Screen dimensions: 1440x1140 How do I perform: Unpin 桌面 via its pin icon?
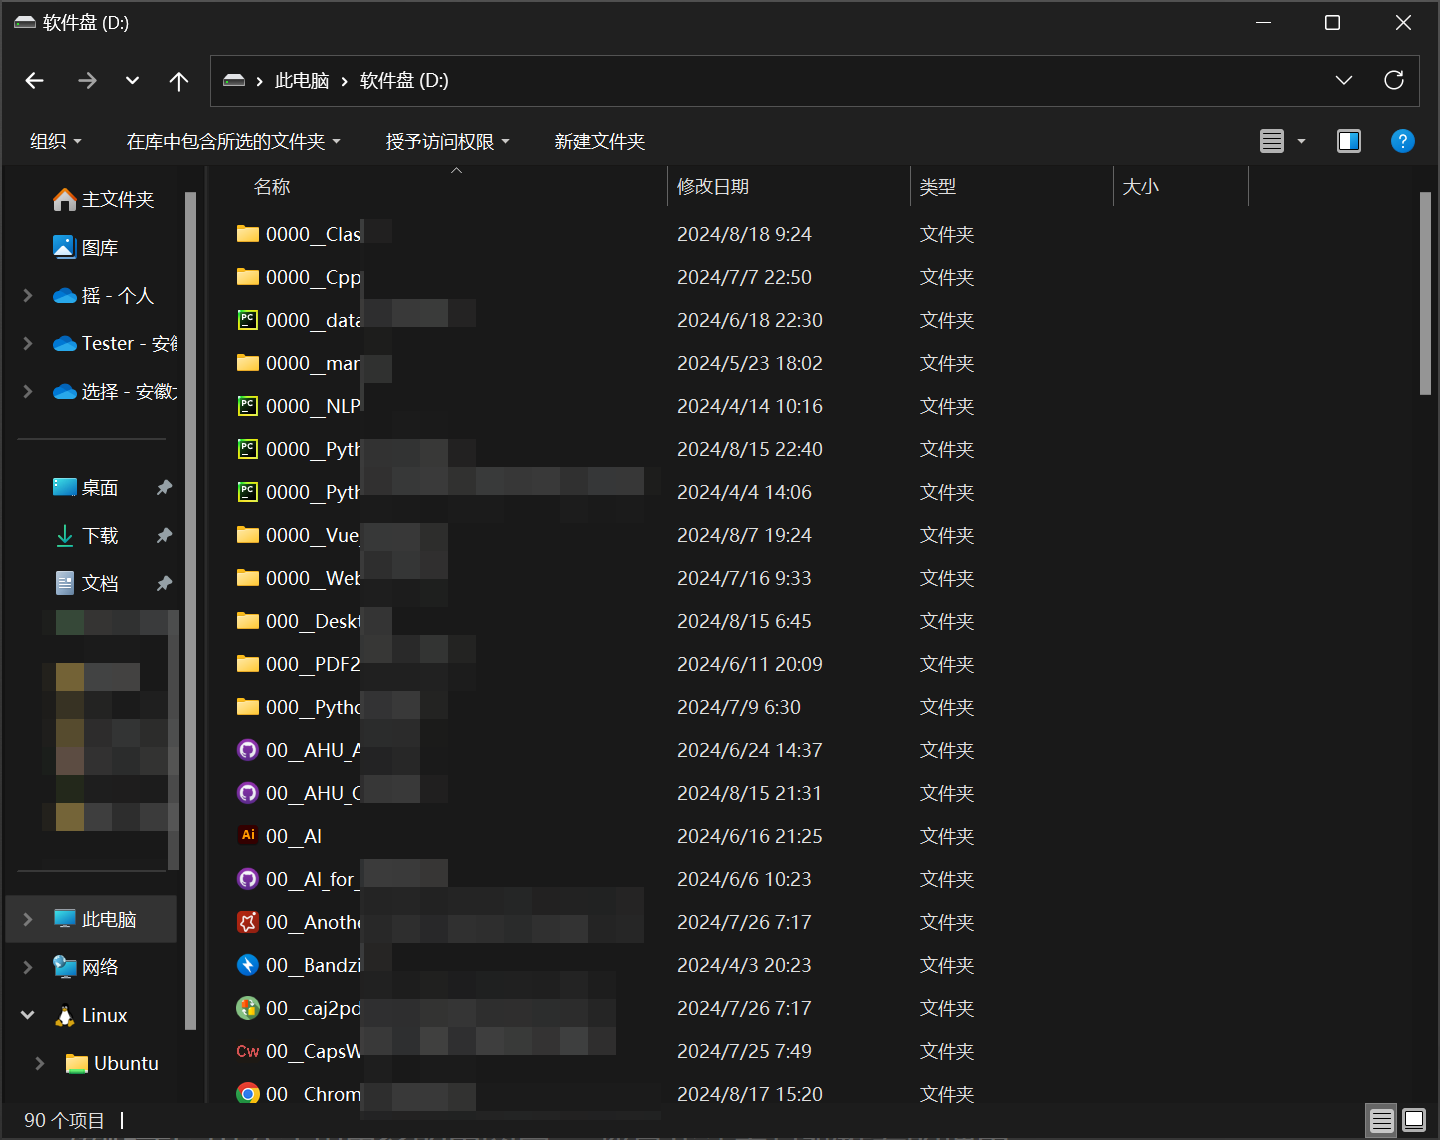point(164,488)
